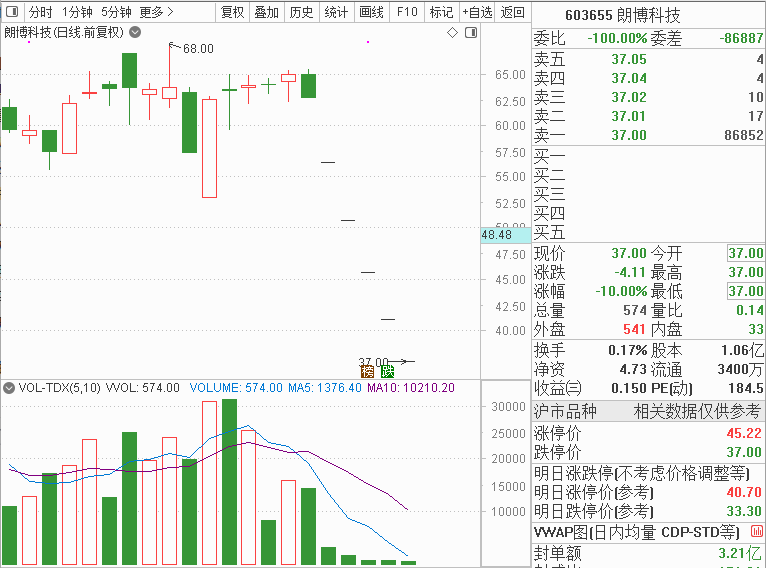Image resolution: width=766 pixels, height=568 pixels.
Task: Toggle the side panel icon beside the diamond
Action: (469, 32)
